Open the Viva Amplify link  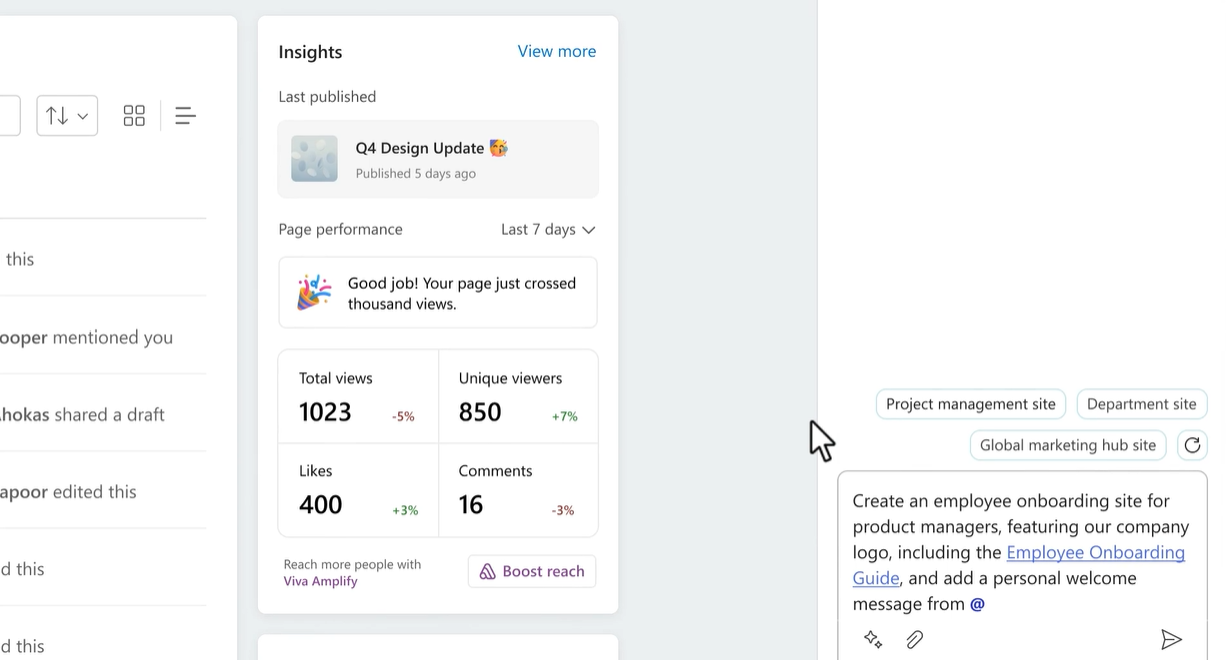click(x=320, y=581)
